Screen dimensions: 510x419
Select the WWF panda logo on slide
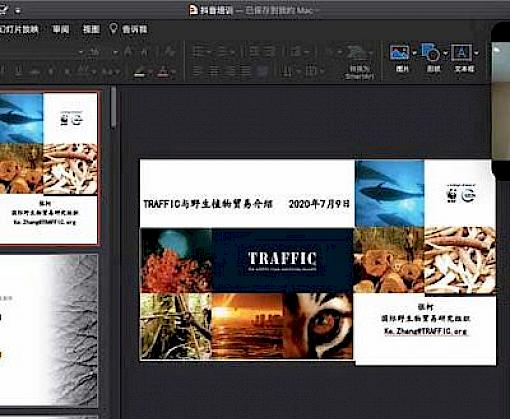click(452, 196)
